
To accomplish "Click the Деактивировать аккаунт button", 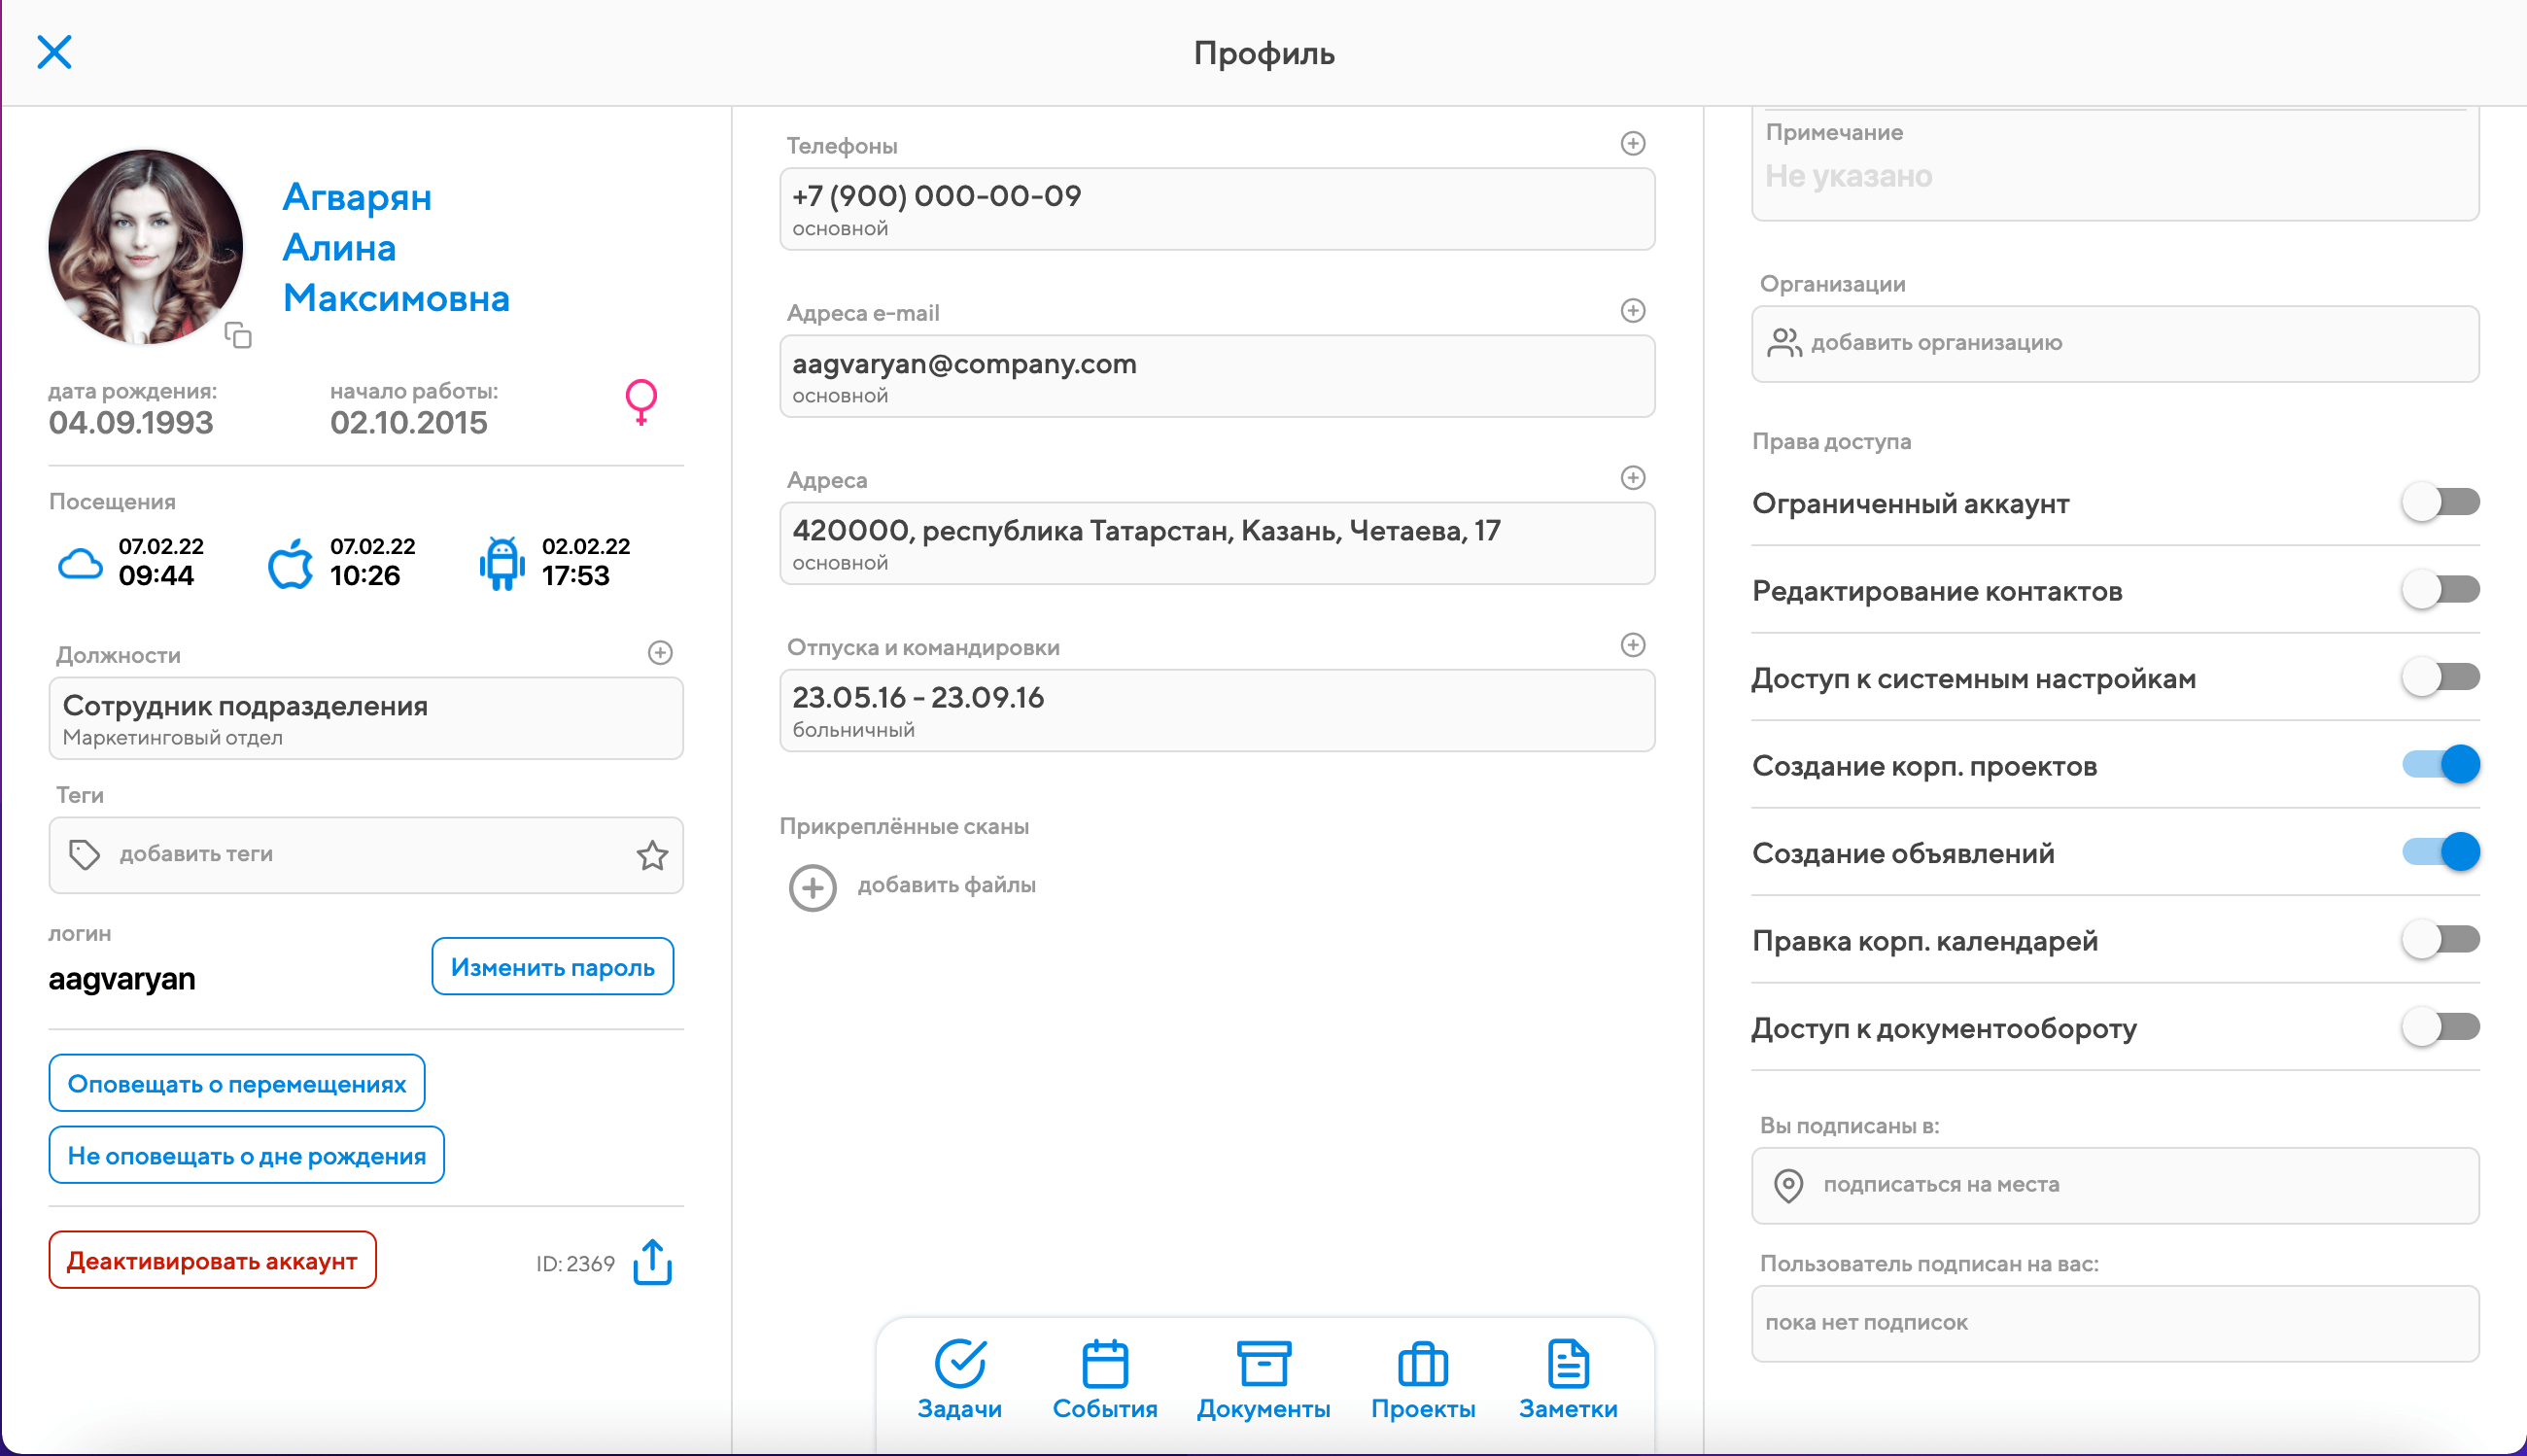I will 212,1260.
